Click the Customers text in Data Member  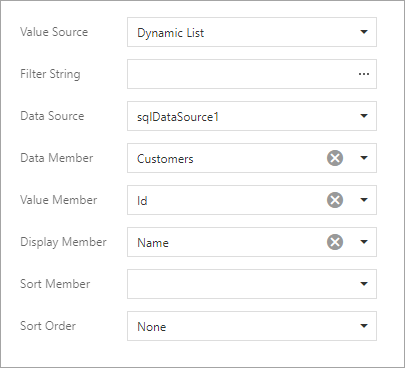(x=165, y=159)
